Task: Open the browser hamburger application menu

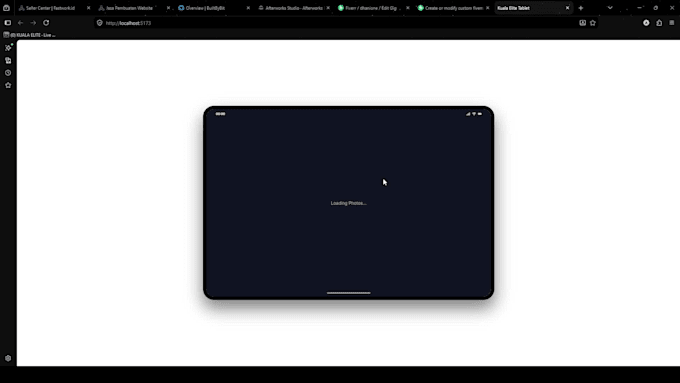Action: coord(672,23)
